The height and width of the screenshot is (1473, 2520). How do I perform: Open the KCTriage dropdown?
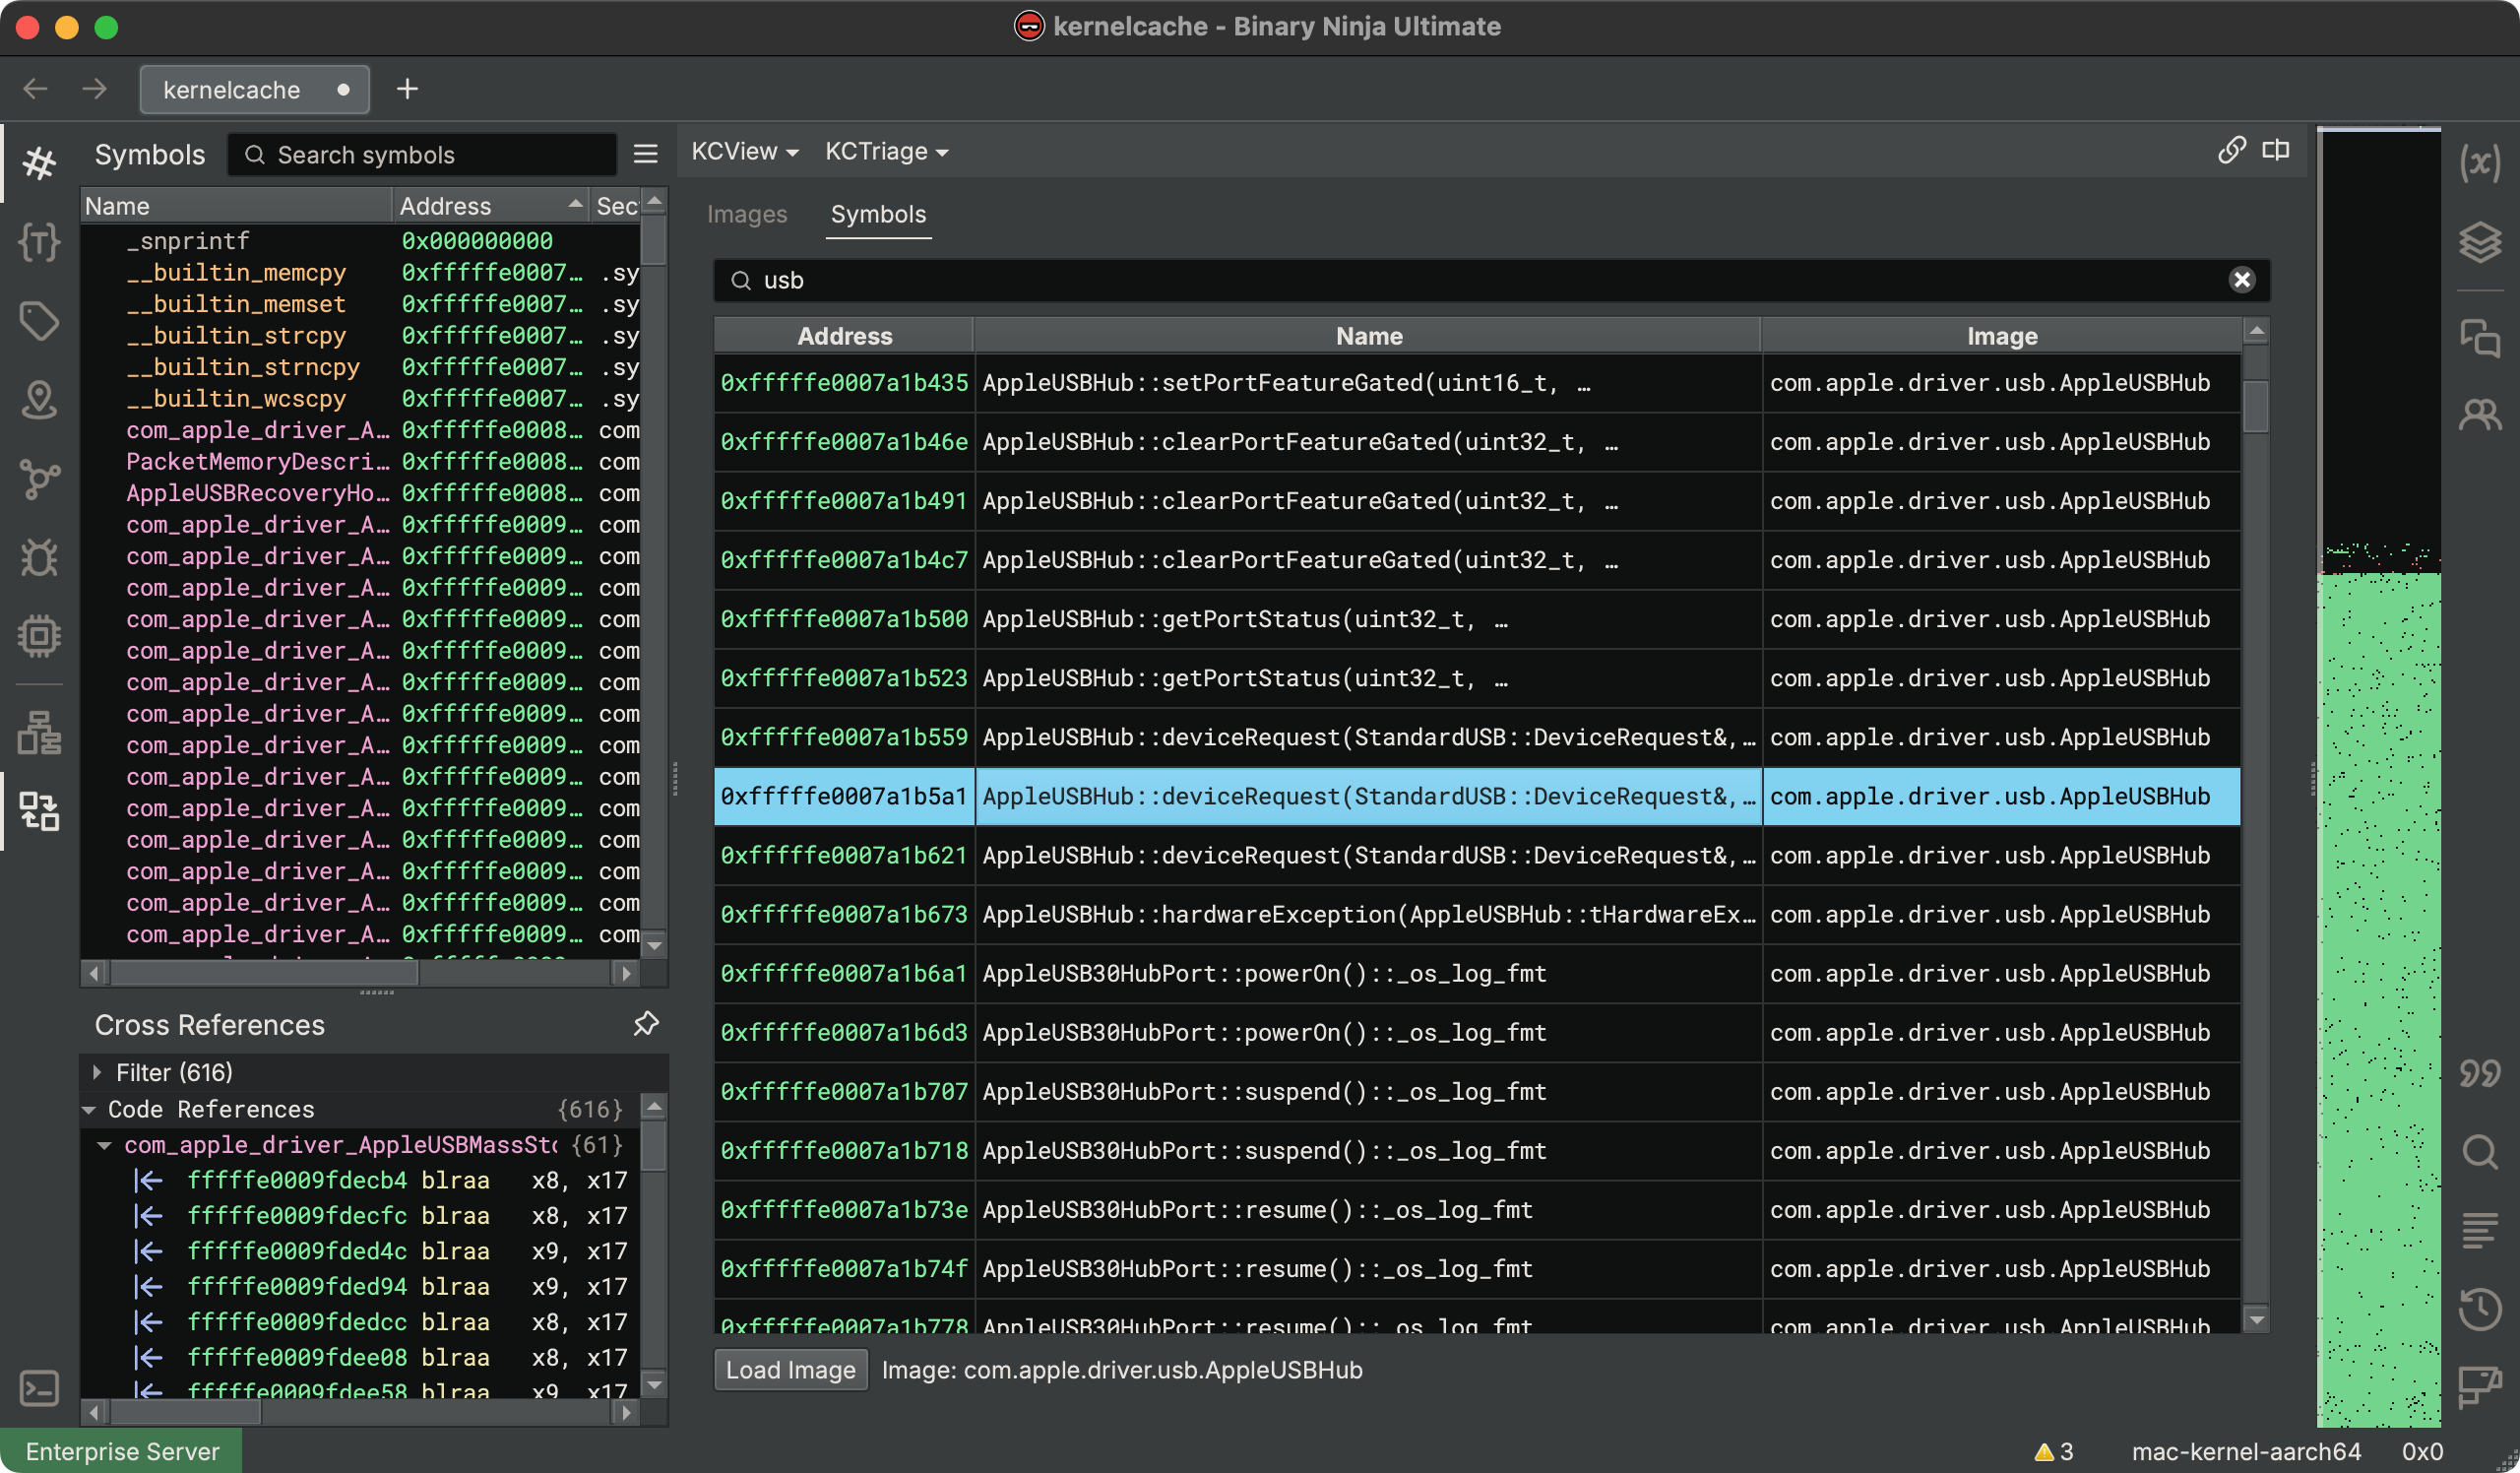pos(886,151)
